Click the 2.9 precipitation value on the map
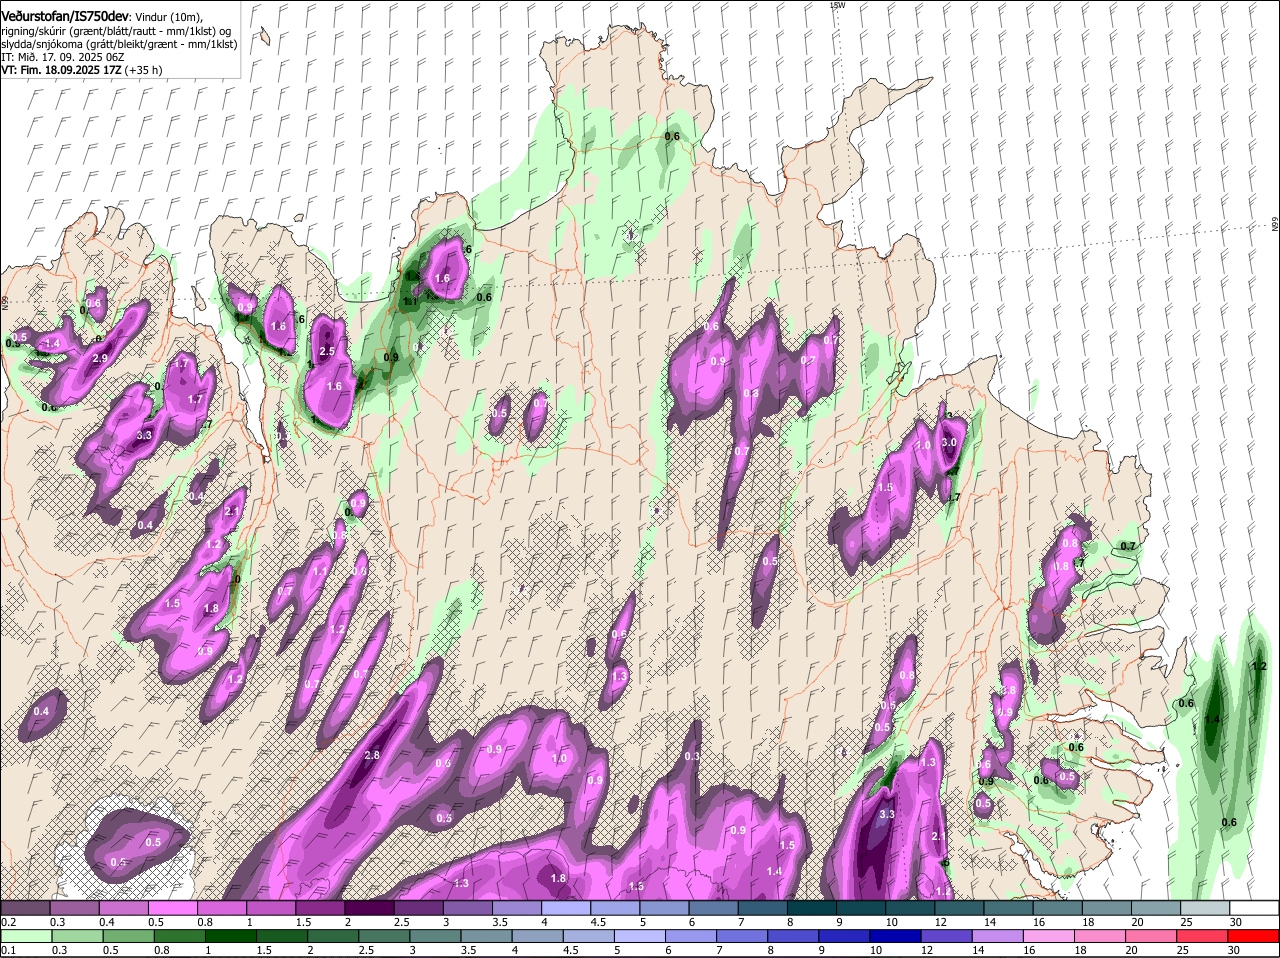 [99, 358]
